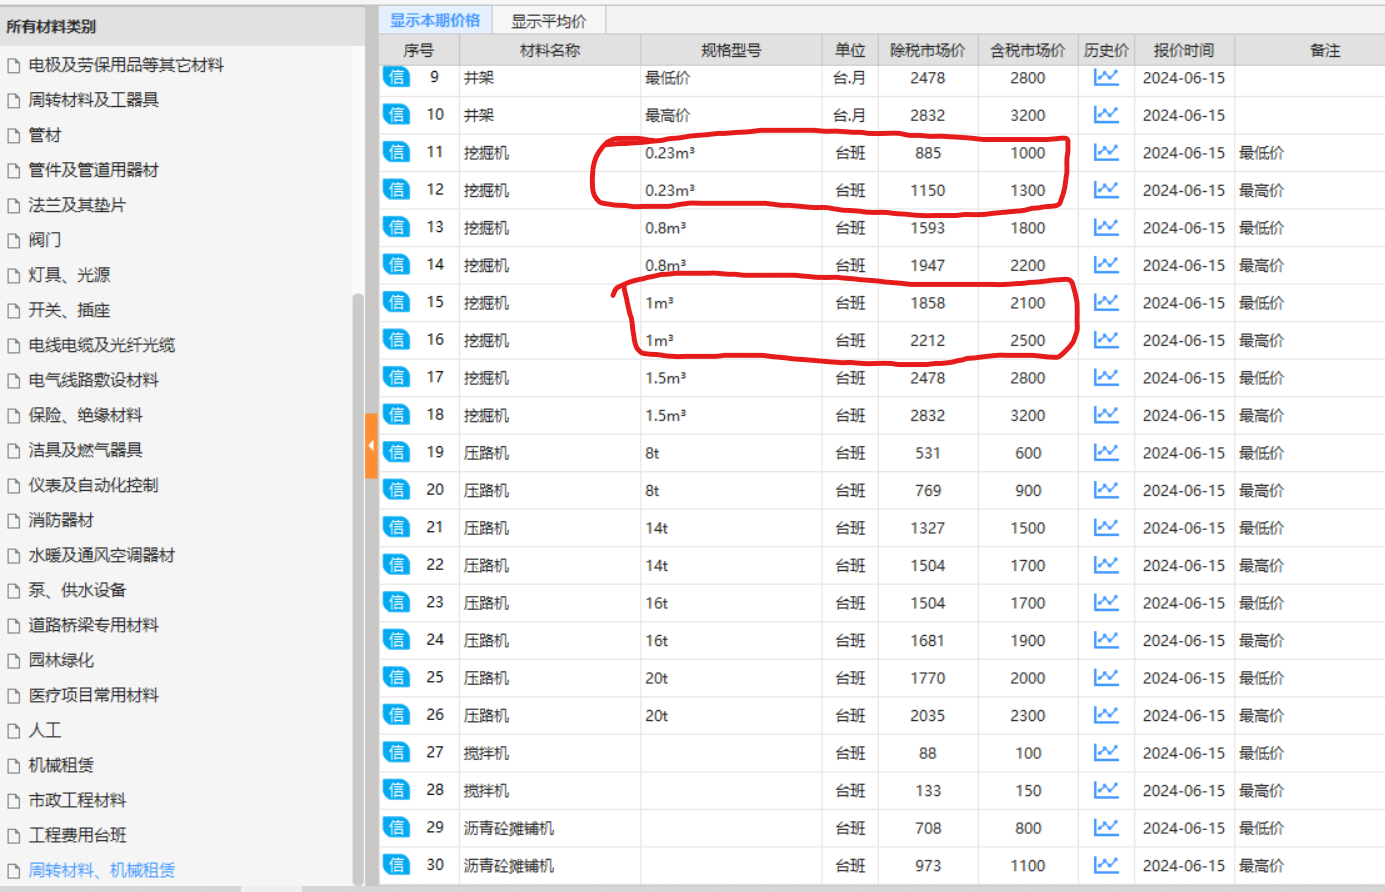1385x892 pixels.
Task: Click the blue 信 badge on row 14
Action: 397,265
